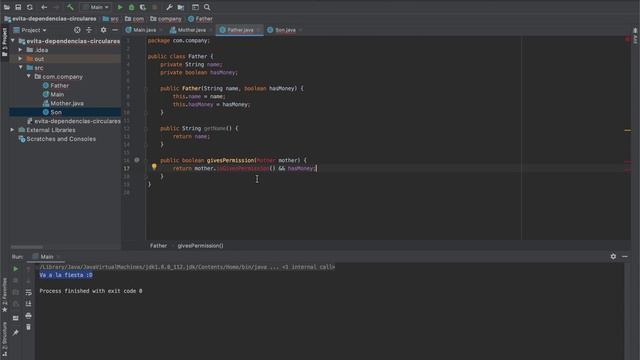The width and height of the screenshot is (640, 360).
Task: Start debugging with the green bug icon
Action: pos(131,7)
